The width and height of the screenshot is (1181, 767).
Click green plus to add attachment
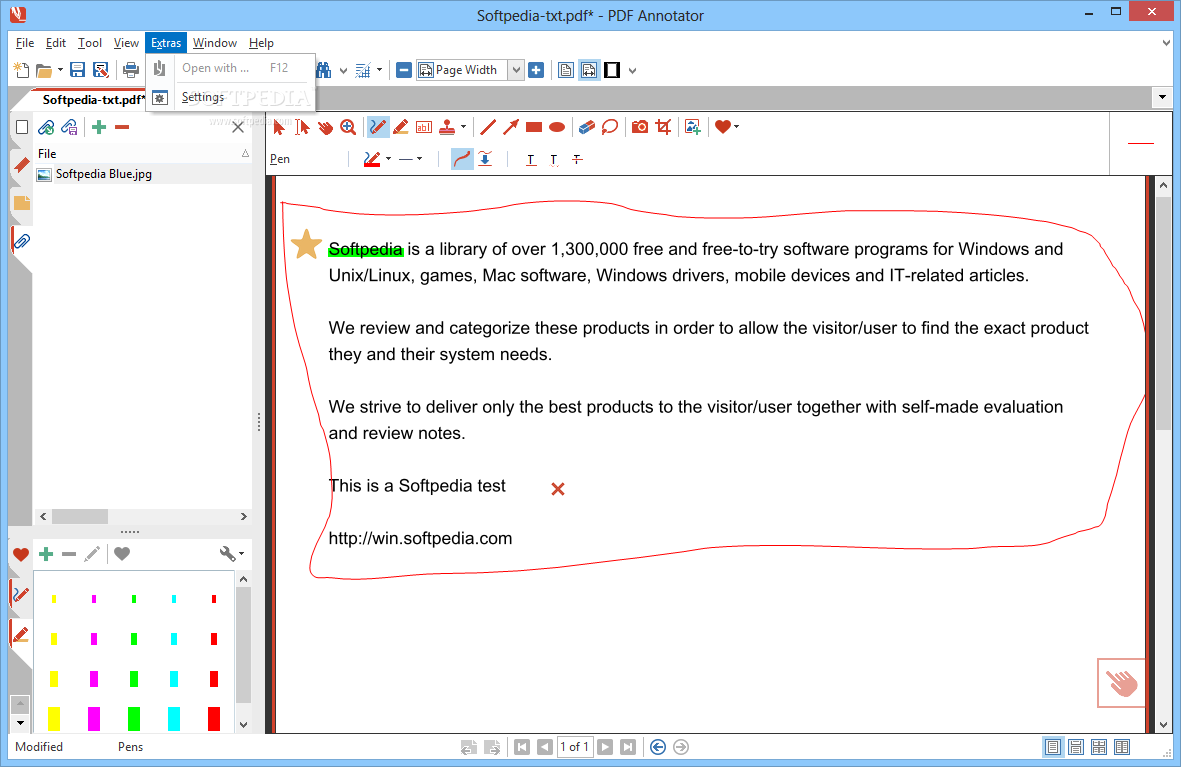[99, 127]
